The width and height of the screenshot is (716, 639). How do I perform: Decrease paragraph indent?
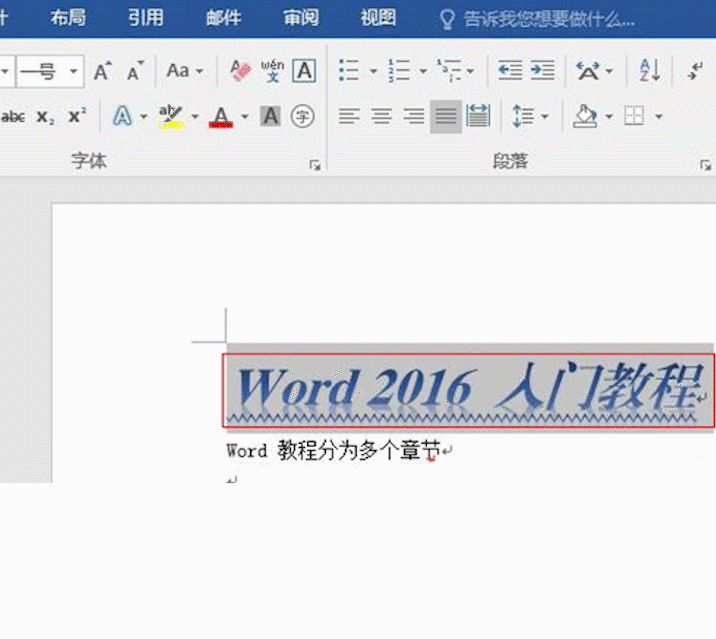pos(510,70)
